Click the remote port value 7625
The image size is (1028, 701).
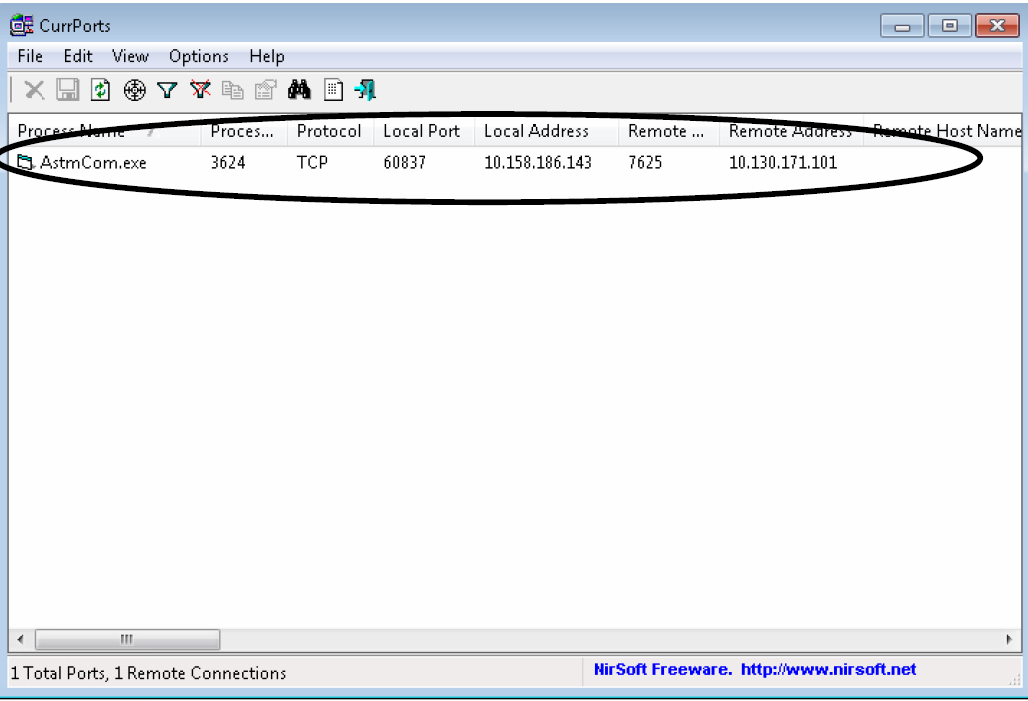(645, 163)
